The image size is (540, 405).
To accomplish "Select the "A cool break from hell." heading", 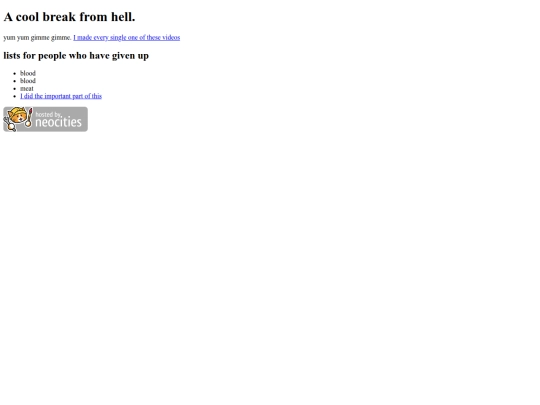I will tap(69, 17).
